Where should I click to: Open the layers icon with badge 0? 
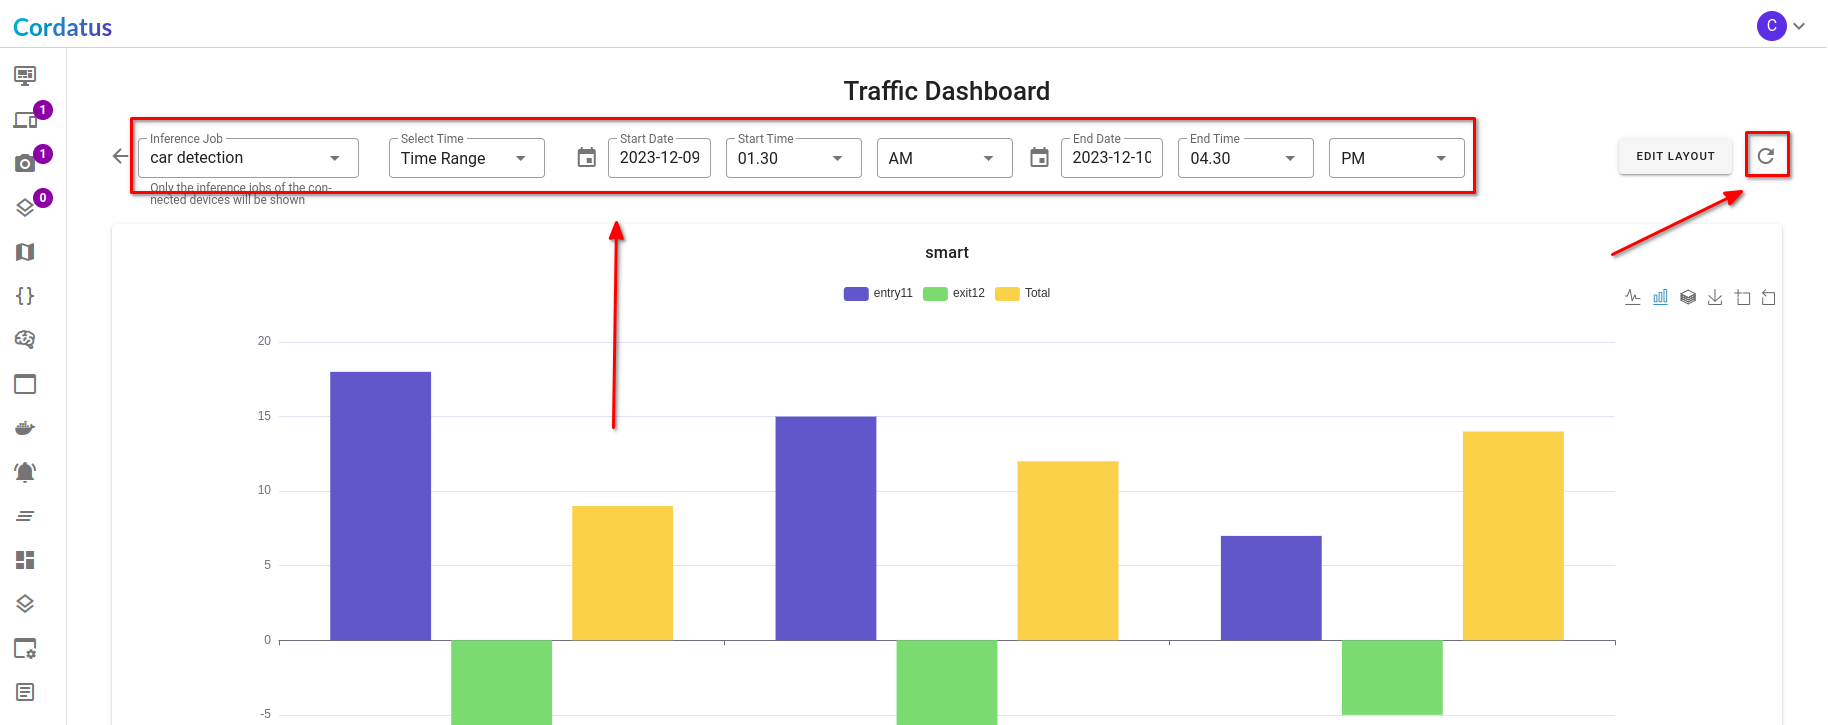[25, 207]
